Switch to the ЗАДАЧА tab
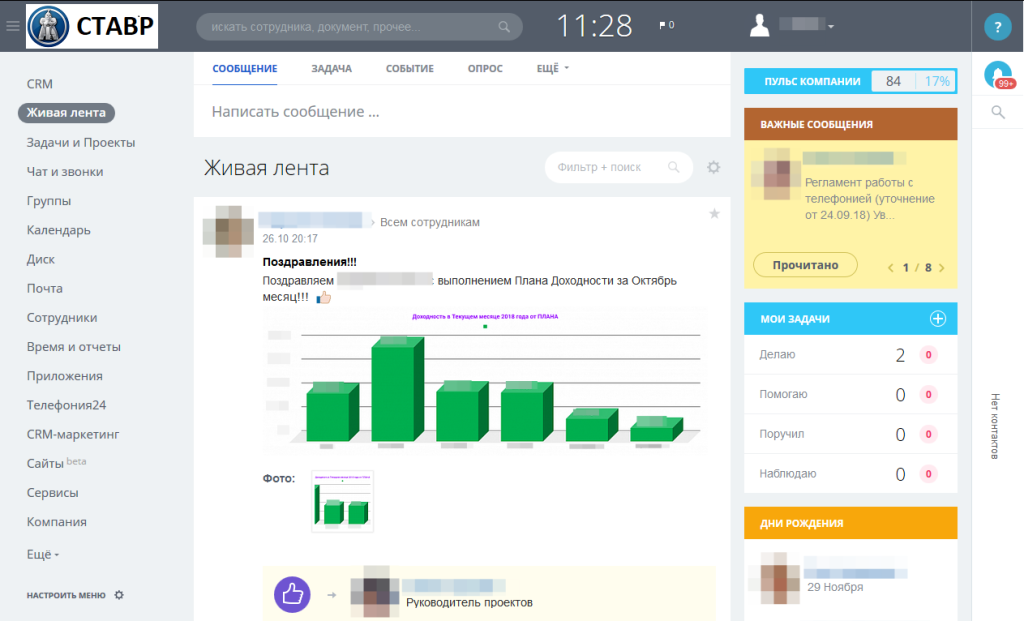This screenshot has height=621, width=1024. [331, 69]
